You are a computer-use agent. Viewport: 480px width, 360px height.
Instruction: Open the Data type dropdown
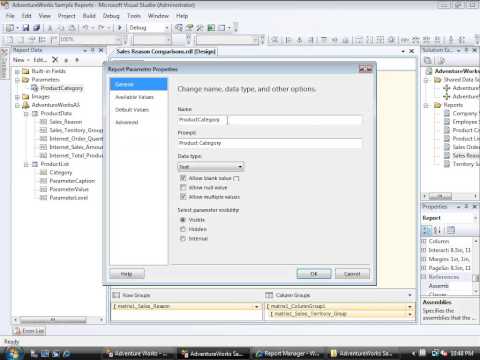tap(211, 166)
